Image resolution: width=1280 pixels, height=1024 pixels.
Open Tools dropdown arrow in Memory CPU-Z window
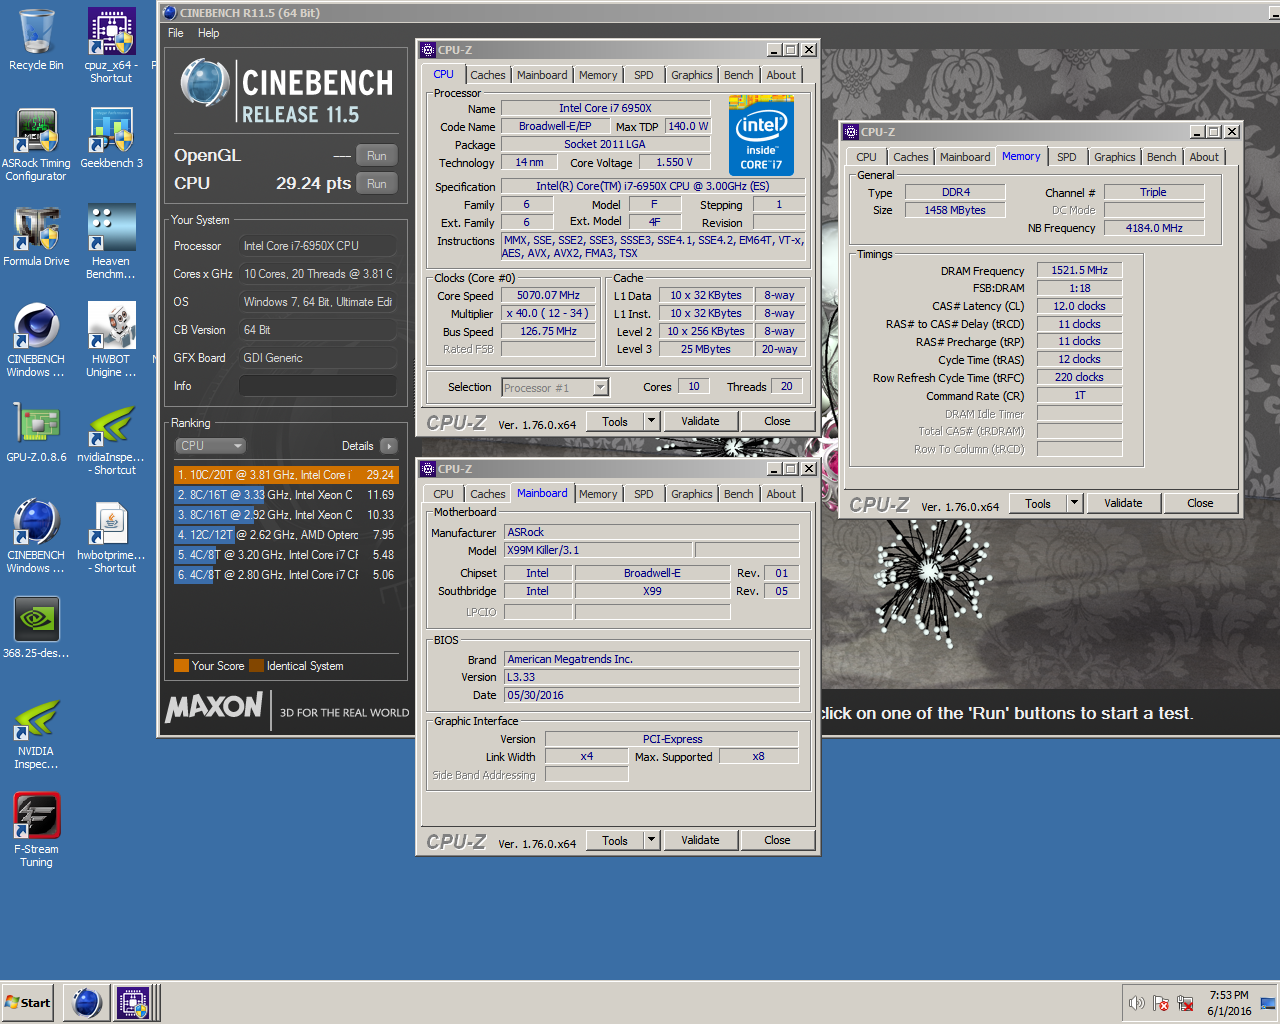(1074, 503)
